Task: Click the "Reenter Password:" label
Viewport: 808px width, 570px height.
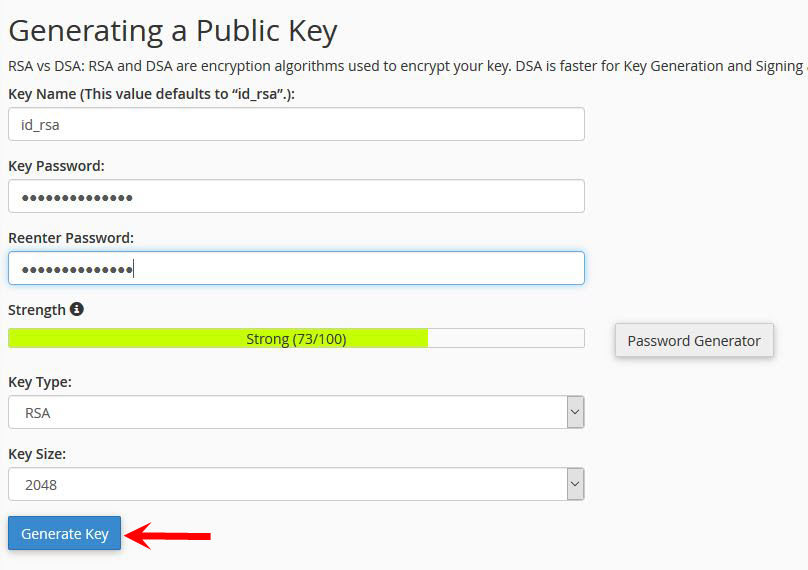Action: tap(71, 238)
